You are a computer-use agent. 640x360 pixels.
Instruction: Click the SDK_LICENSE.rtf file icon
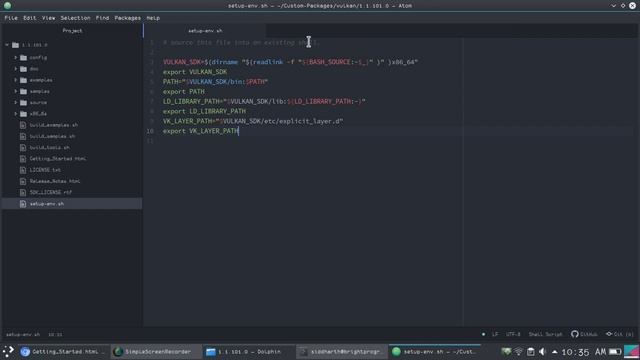tap(23, 192)
